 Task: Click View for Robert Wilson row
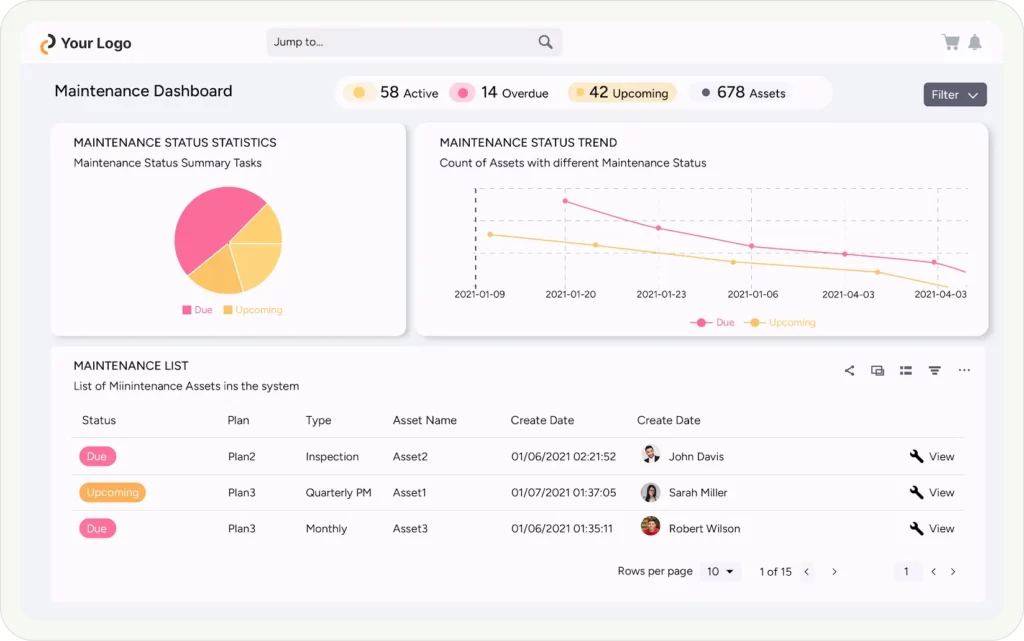coord(941,528)
